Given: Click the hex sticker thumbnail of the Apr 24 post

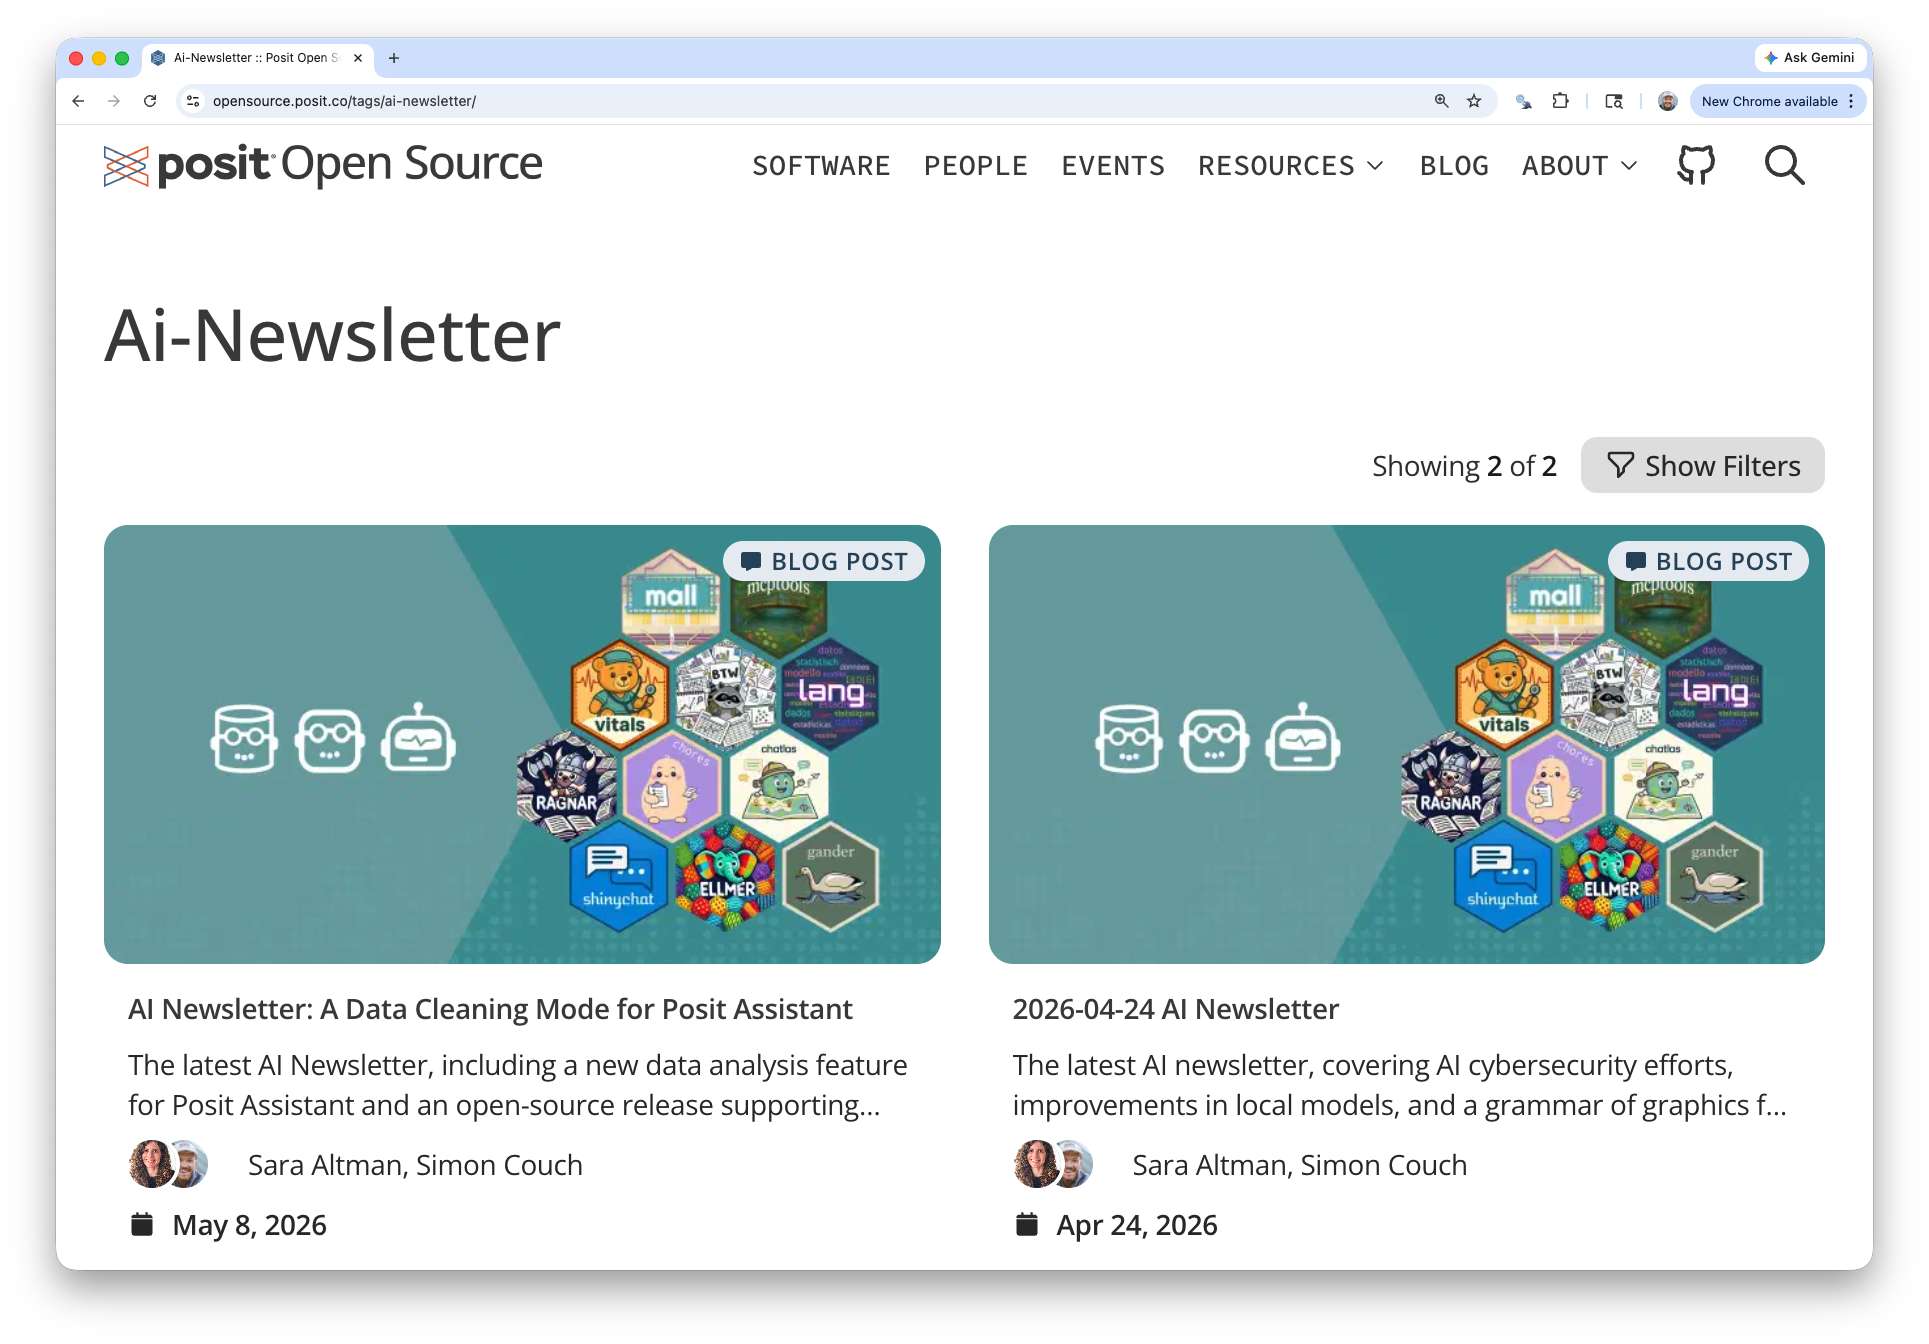Looking at the screenshot, I should (1406, 744).
